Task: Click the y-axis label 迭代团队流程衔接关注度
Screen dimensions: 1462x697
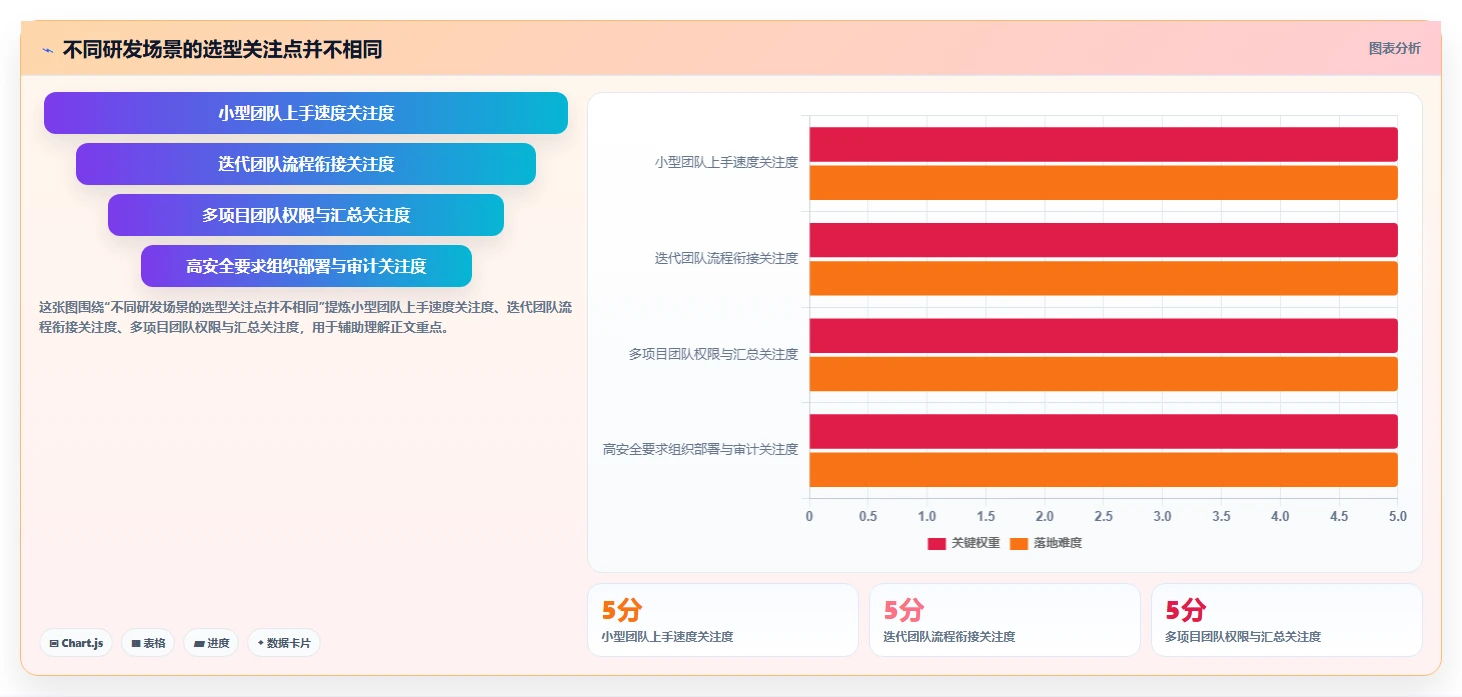Action: point(726,258)
